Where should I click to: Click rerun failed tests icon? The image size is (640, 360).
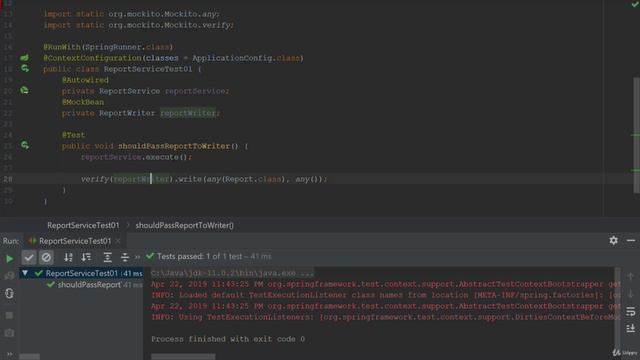click(x=9, y=276)
